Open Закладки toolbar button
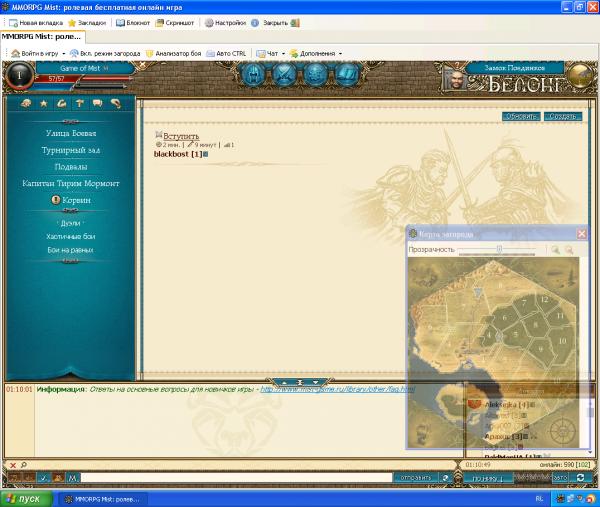This screenshot has width=600, height=507. (x=87, y=23)
